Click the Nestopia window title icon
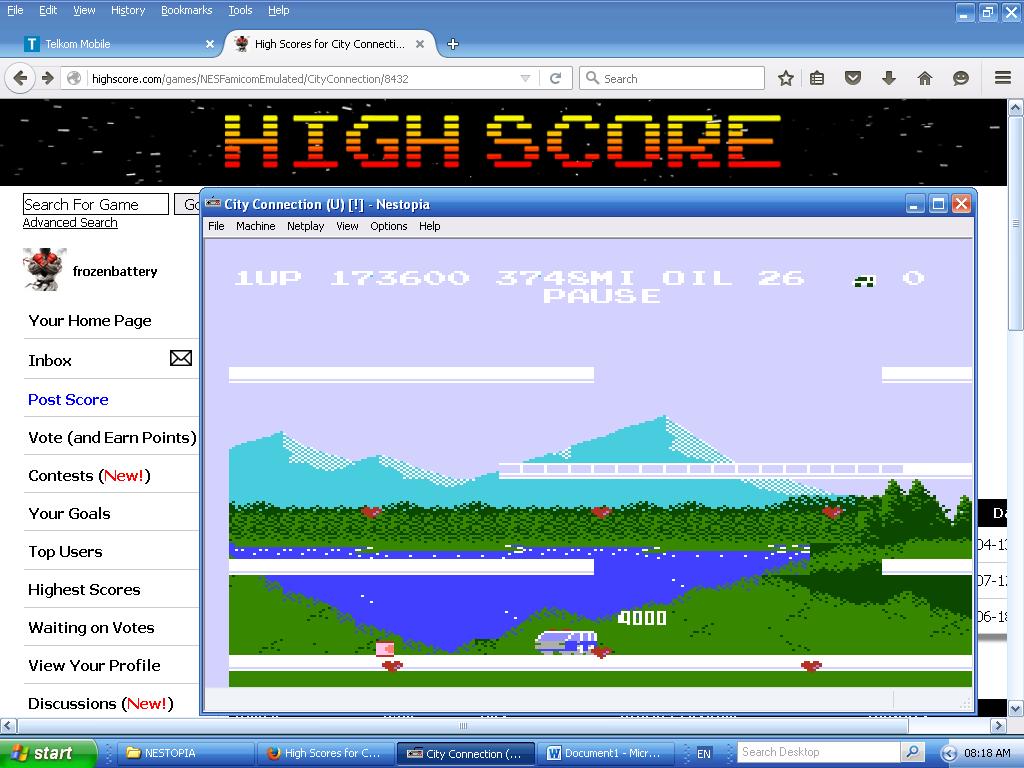1024x768 pixels. pos(213,203)
